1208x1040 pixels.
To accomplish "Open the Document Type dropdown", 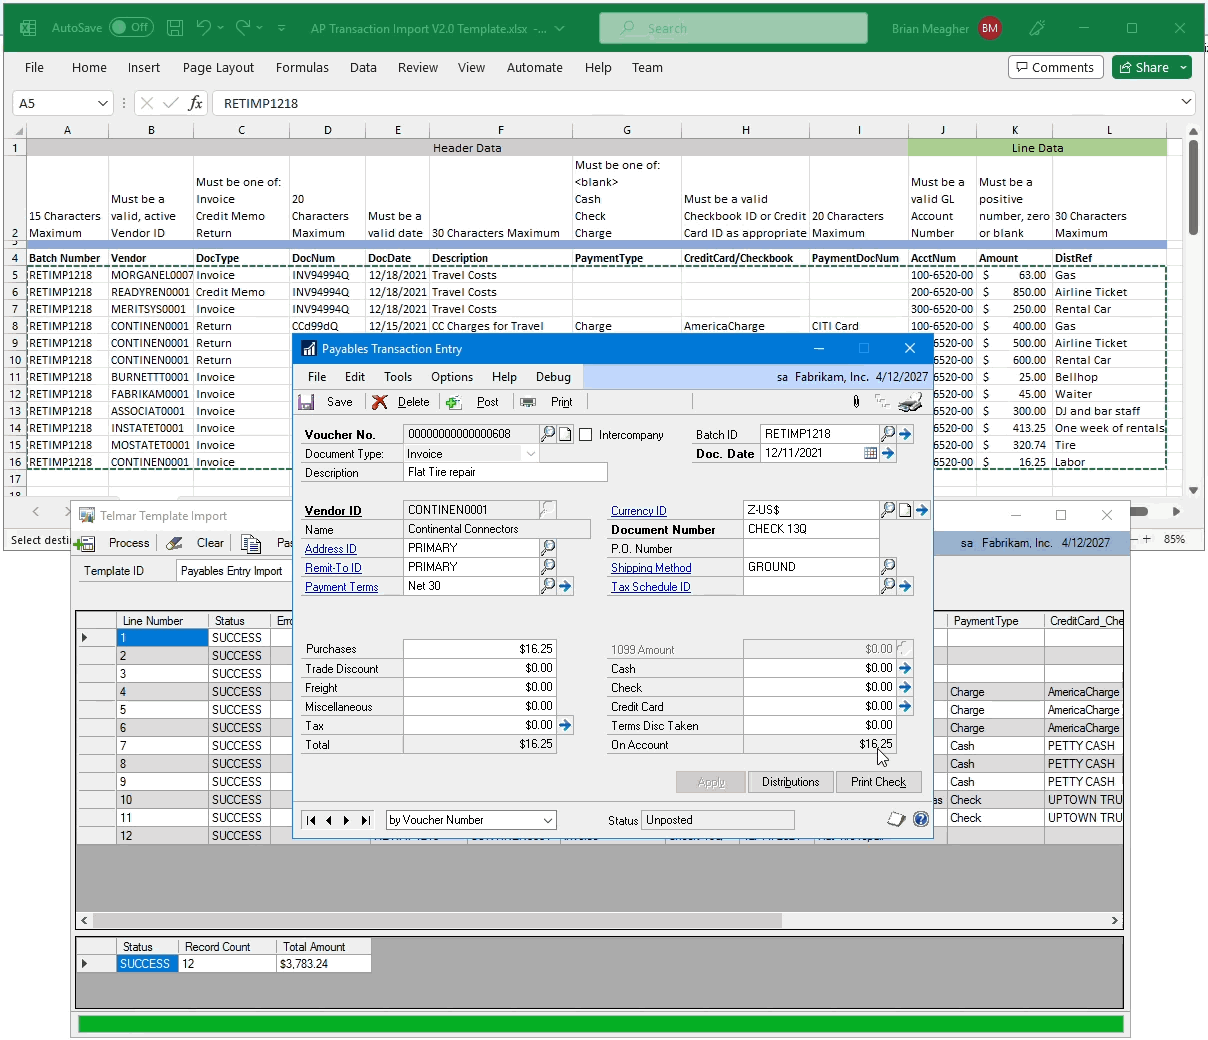I will click(532, 453).
